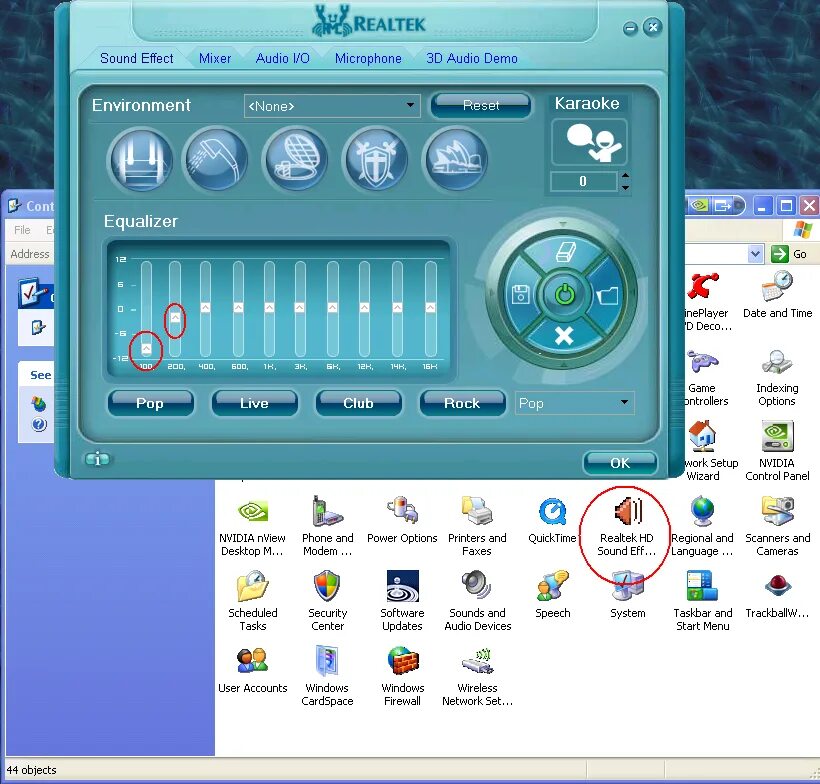The height and width of the screenshot is (784, 820).
Task: Switch to the Microphone tab
Action: tap(368, 58)
